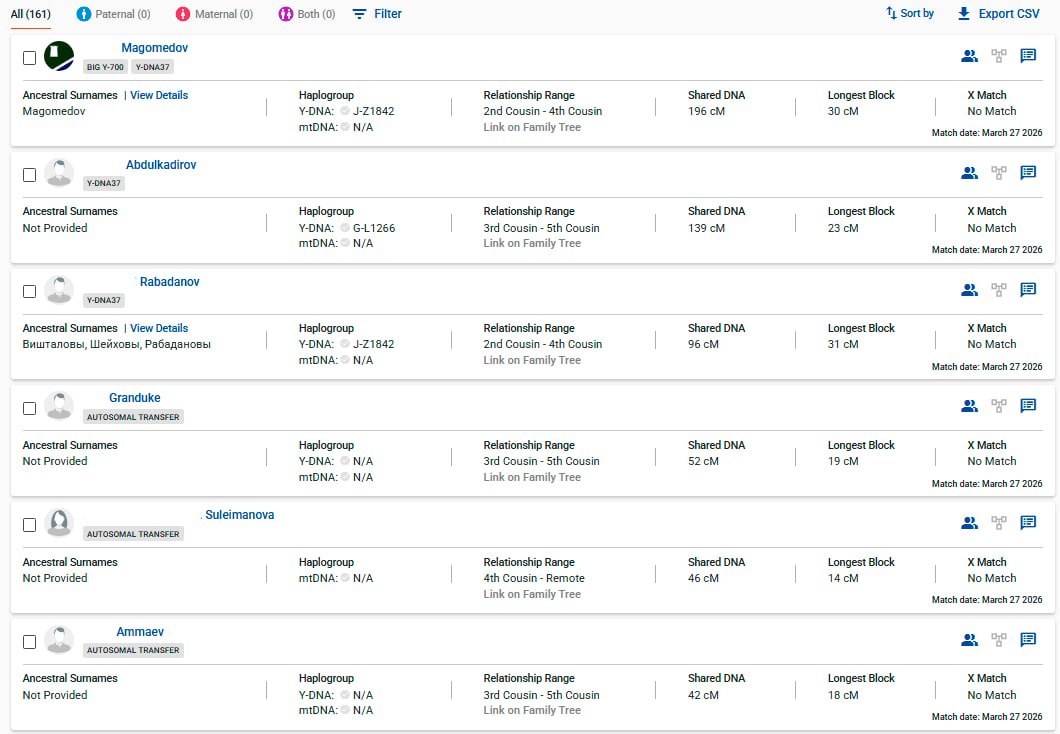
Task: Link Abdulkadirov on Family Tree
Action: click(x=532, y=243)
